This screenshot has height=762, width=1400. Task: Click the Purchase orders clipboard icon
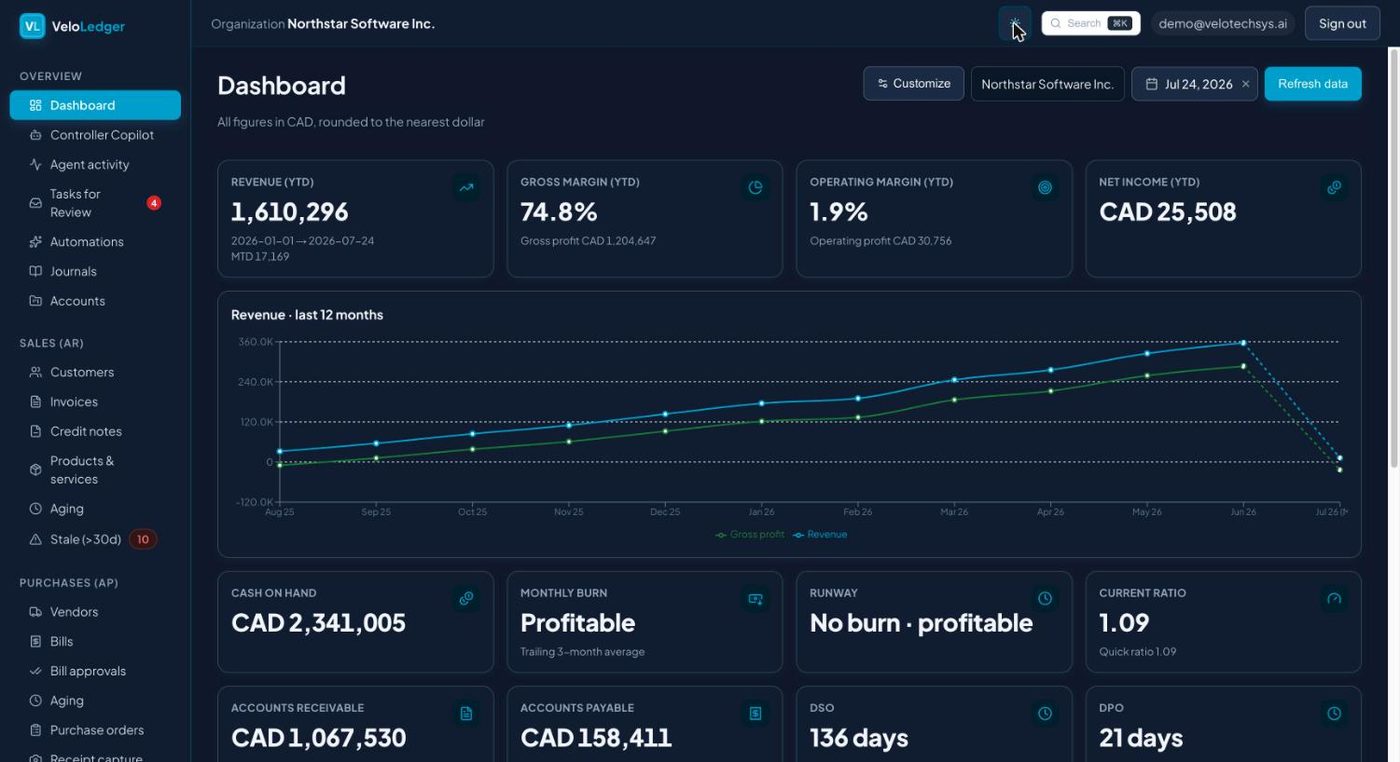(36, 730)
